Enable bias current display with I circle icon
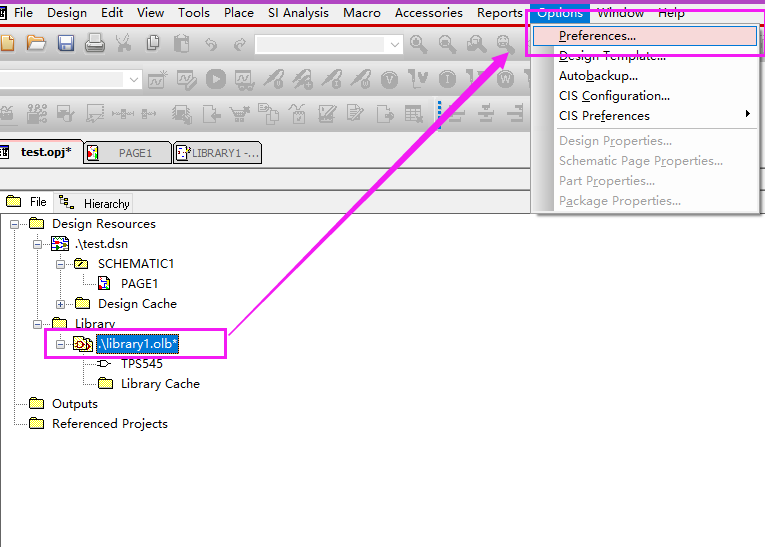Image resolution: width=765 pixels, height=547 pixels. tap(447, 79)
